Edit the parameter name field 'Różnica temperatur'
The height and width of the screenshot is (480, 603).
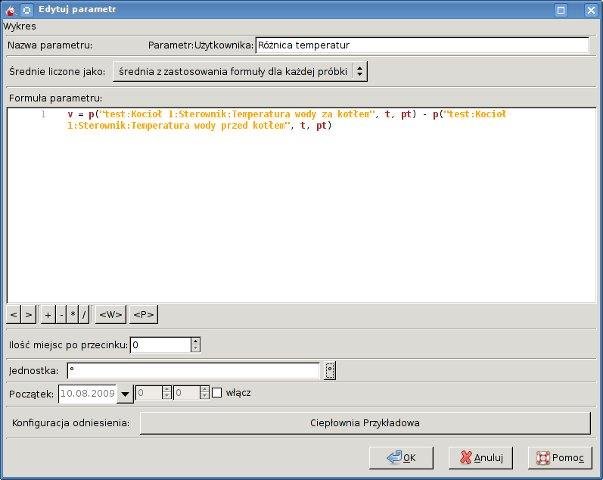pos(422,45)
